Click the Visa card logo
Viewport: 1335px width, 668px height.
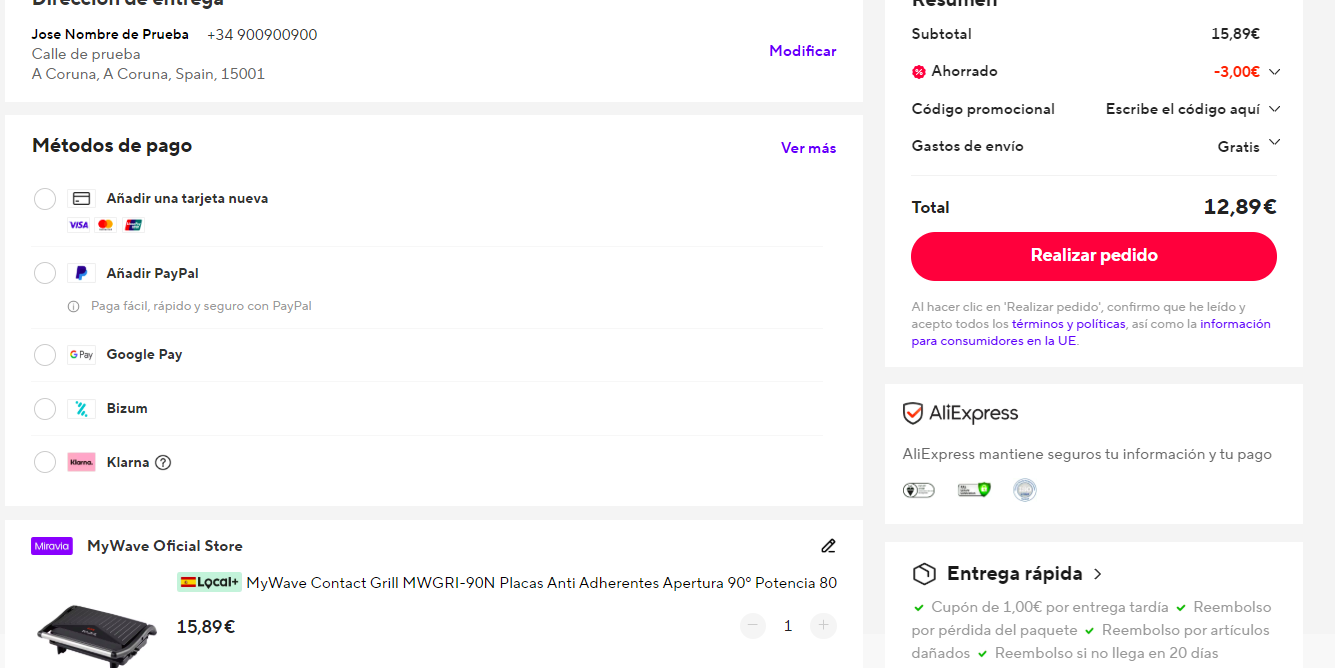[78, 225]
